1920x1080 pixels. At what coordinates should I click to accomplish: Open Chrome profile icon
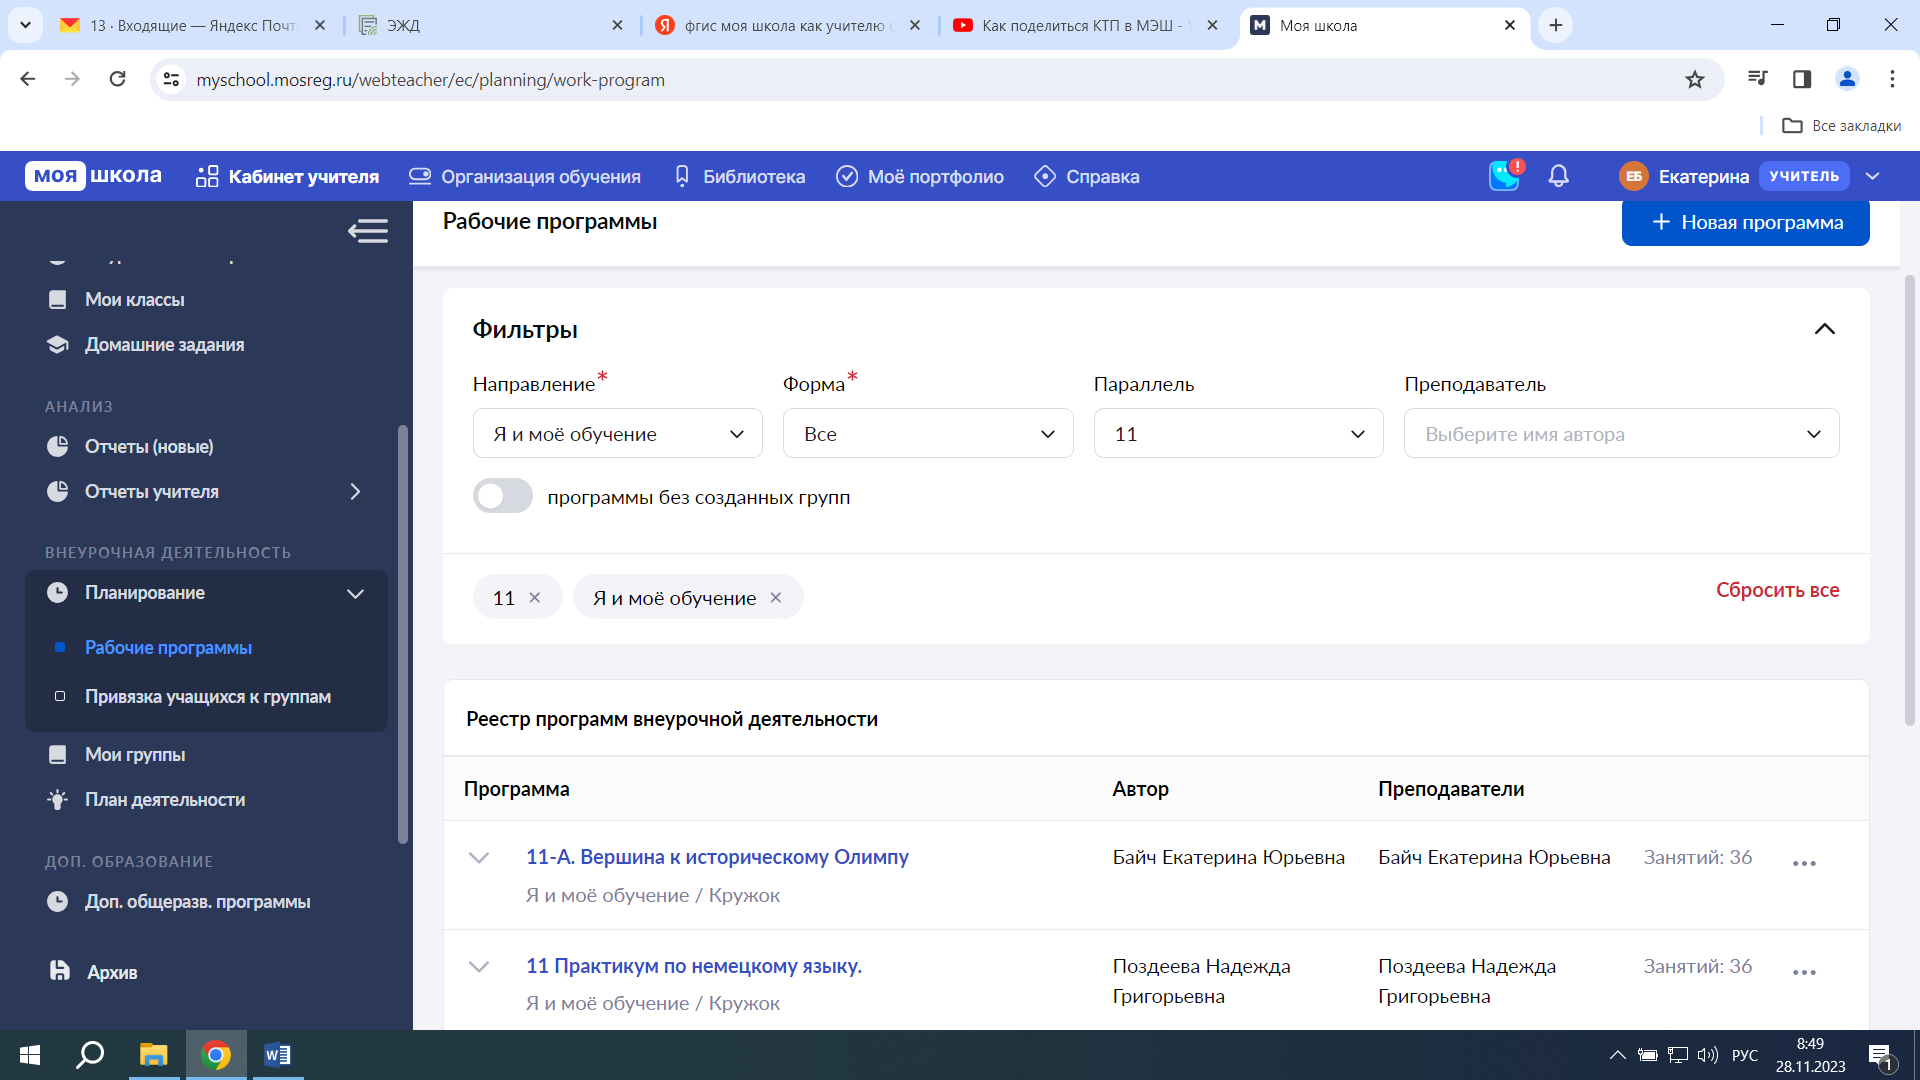pyautogui.click(x=1847, y=79)
